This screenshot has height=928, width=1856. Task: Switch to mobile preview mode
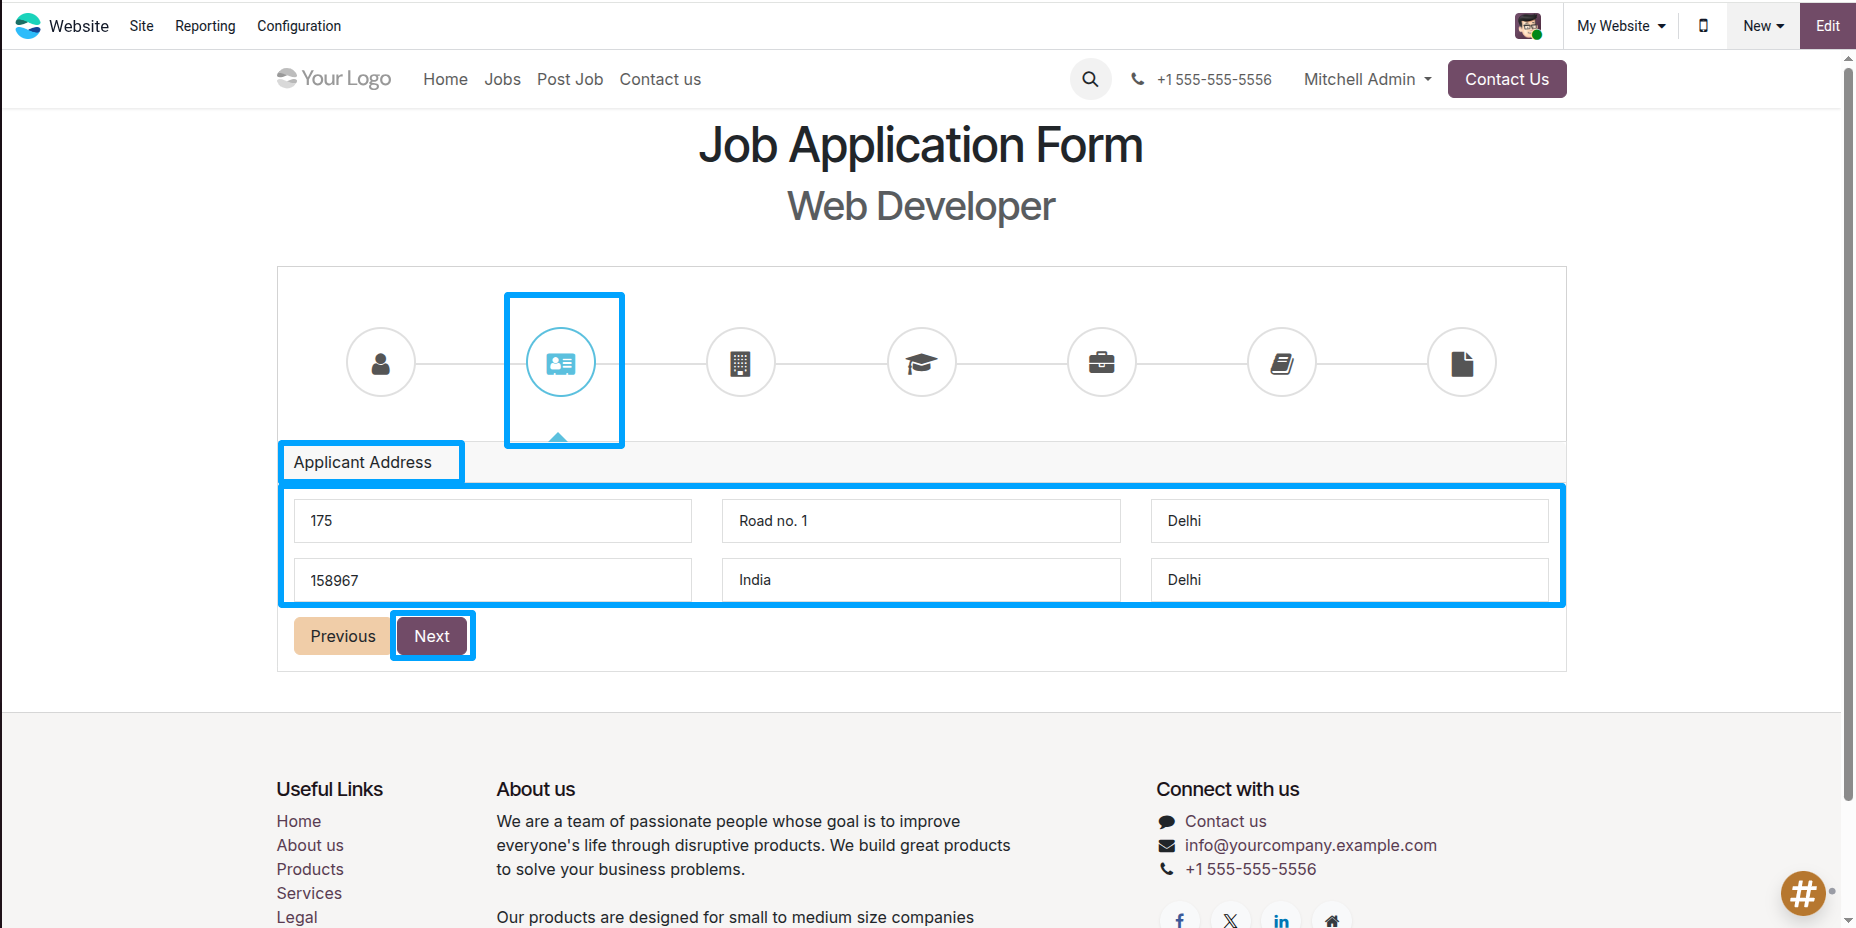1703,25
